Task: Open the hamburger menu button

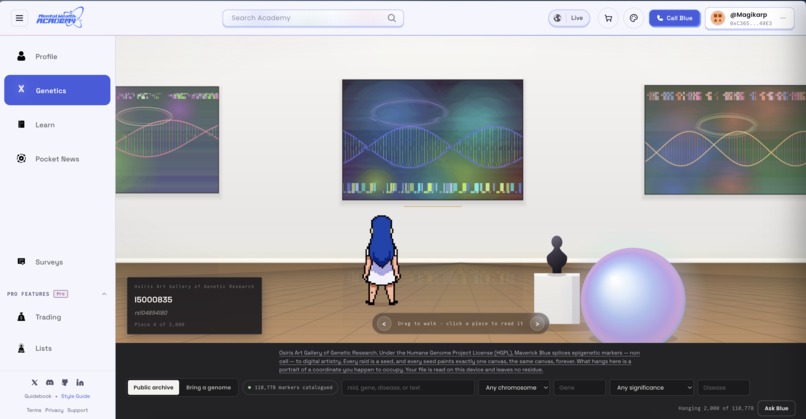Action: (19, 18)
